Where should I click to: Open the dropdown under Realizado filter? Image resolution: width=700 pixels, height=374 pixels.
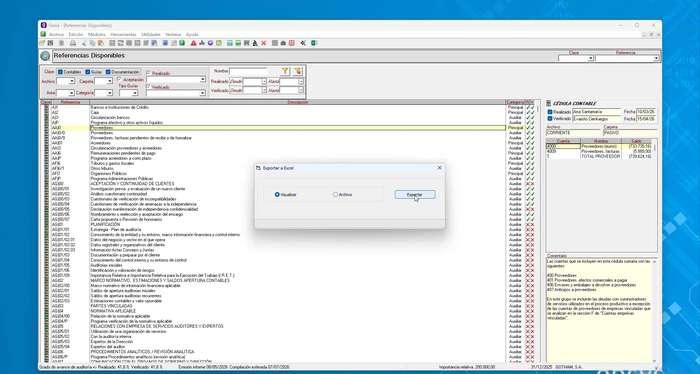203,79
